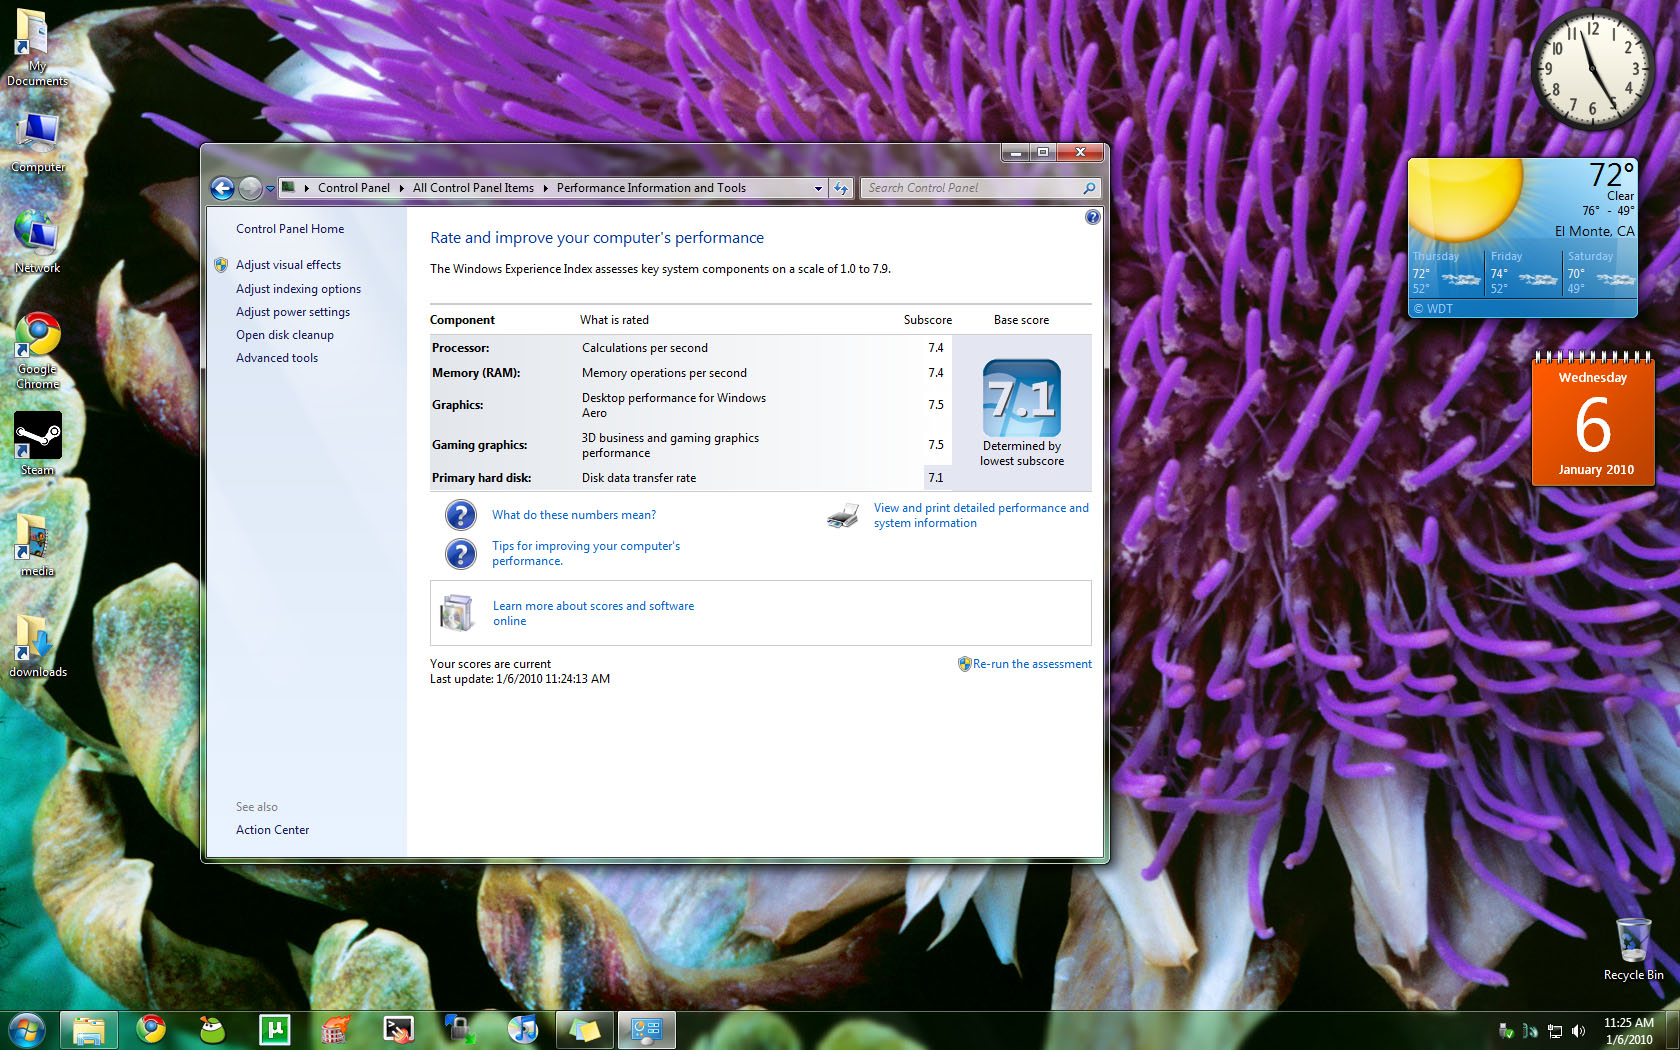
Task: Click the printer icon
Action: (843, 515)
